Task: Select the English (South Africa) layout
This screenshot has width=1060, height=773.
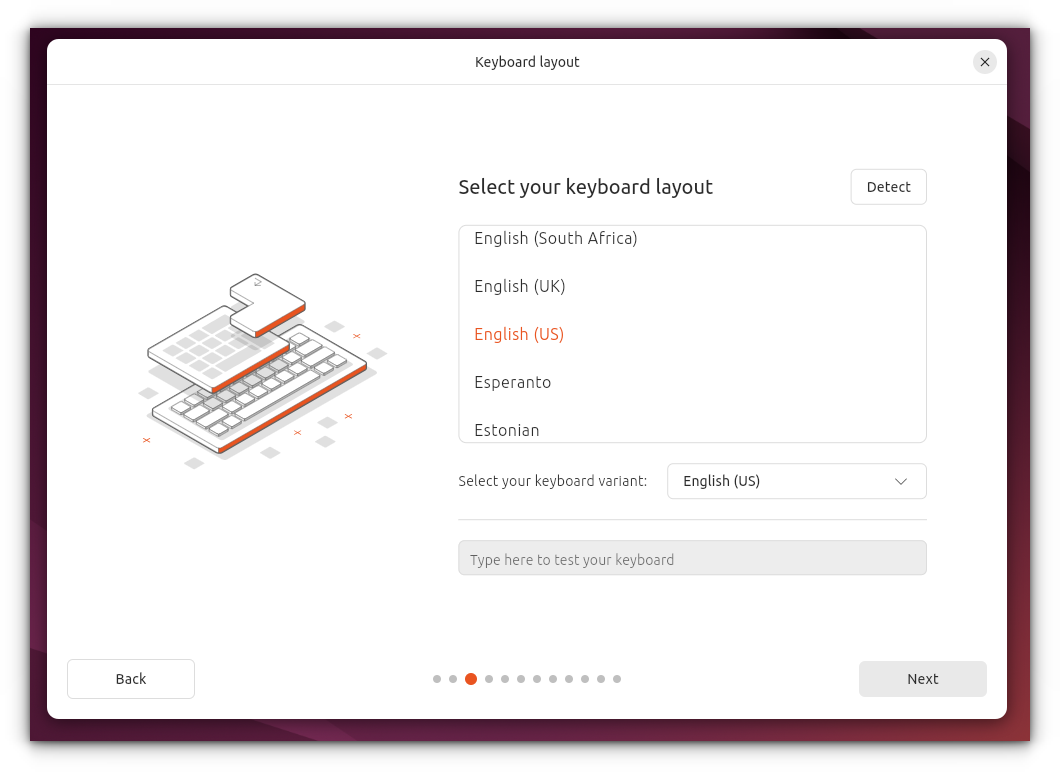Action: (554, 238)
